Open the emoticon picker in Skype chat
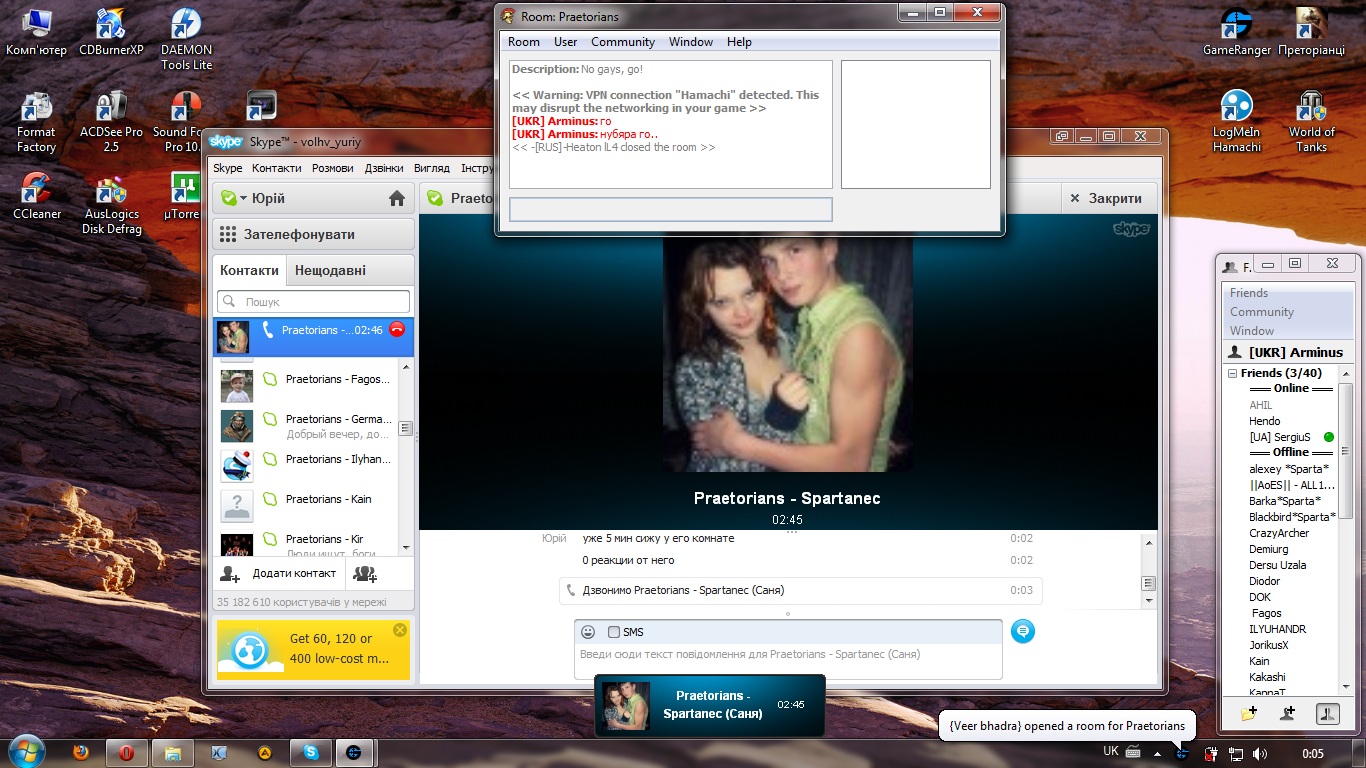1366x768 pixels. click(588, 632)
